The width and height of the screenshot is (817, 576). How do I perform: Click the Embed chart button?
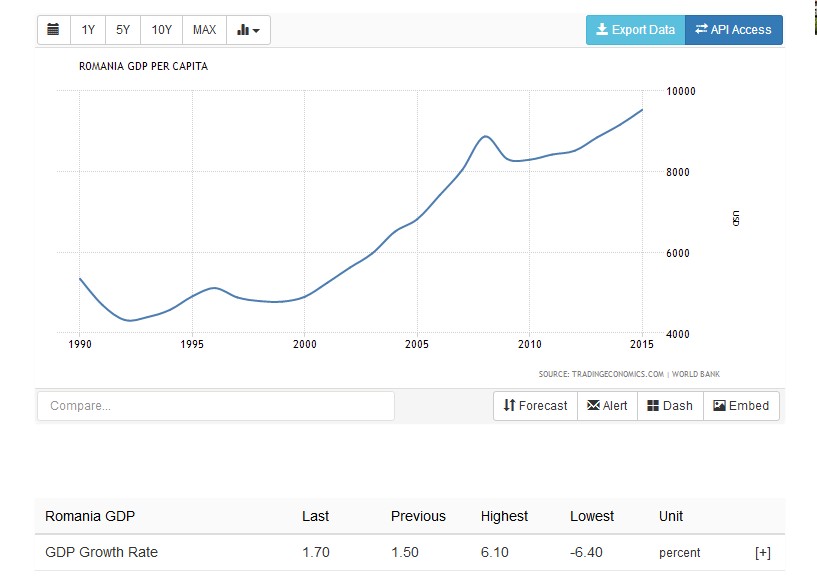pos(741,406)
